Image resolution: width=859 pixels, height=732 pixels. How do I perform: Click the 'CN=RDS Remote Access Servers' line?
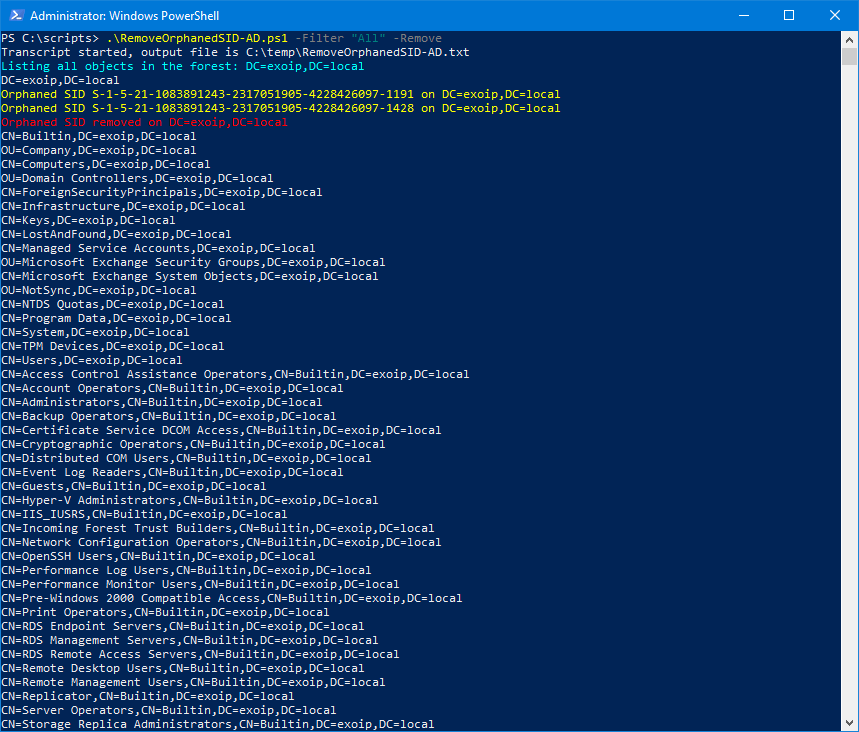tap(200, 654)
